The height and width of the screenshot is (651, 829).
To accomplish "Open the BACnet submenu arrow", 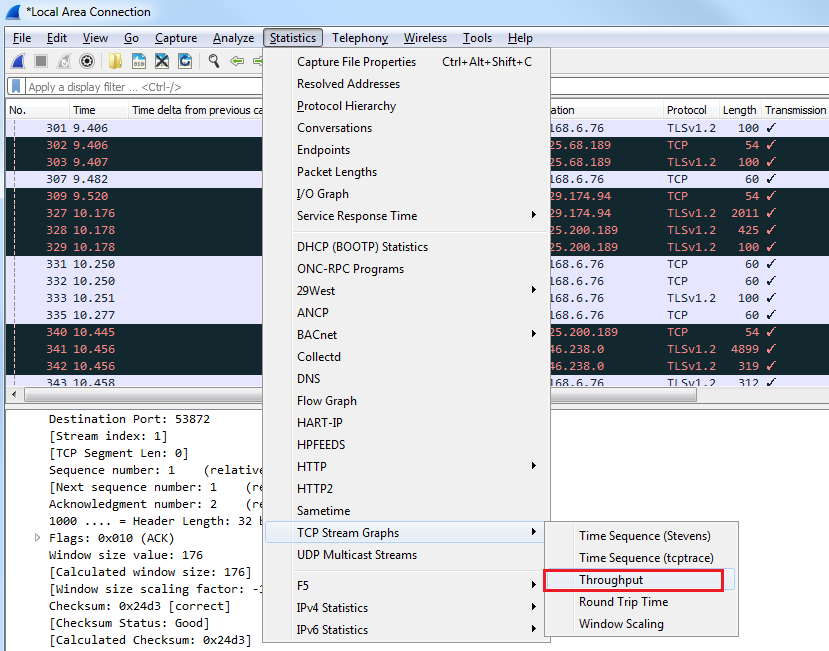I will 533,335.
